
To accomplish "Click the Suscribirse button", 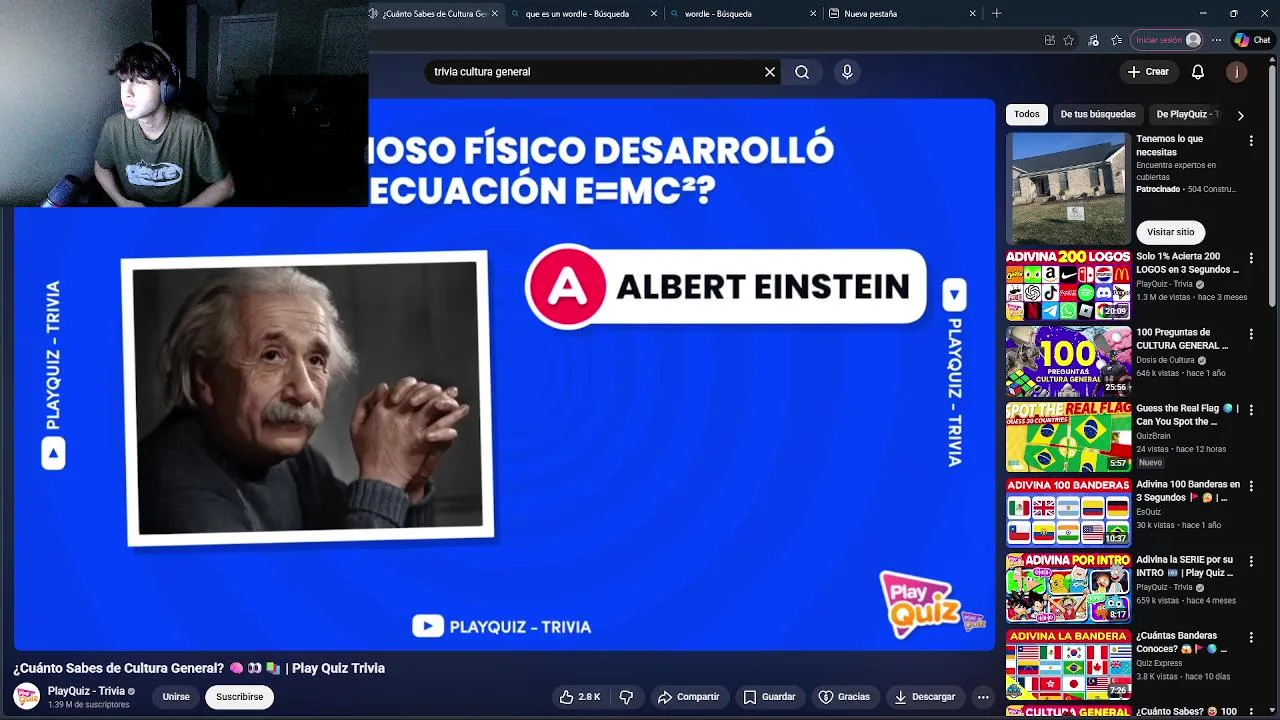I will 240,697.
